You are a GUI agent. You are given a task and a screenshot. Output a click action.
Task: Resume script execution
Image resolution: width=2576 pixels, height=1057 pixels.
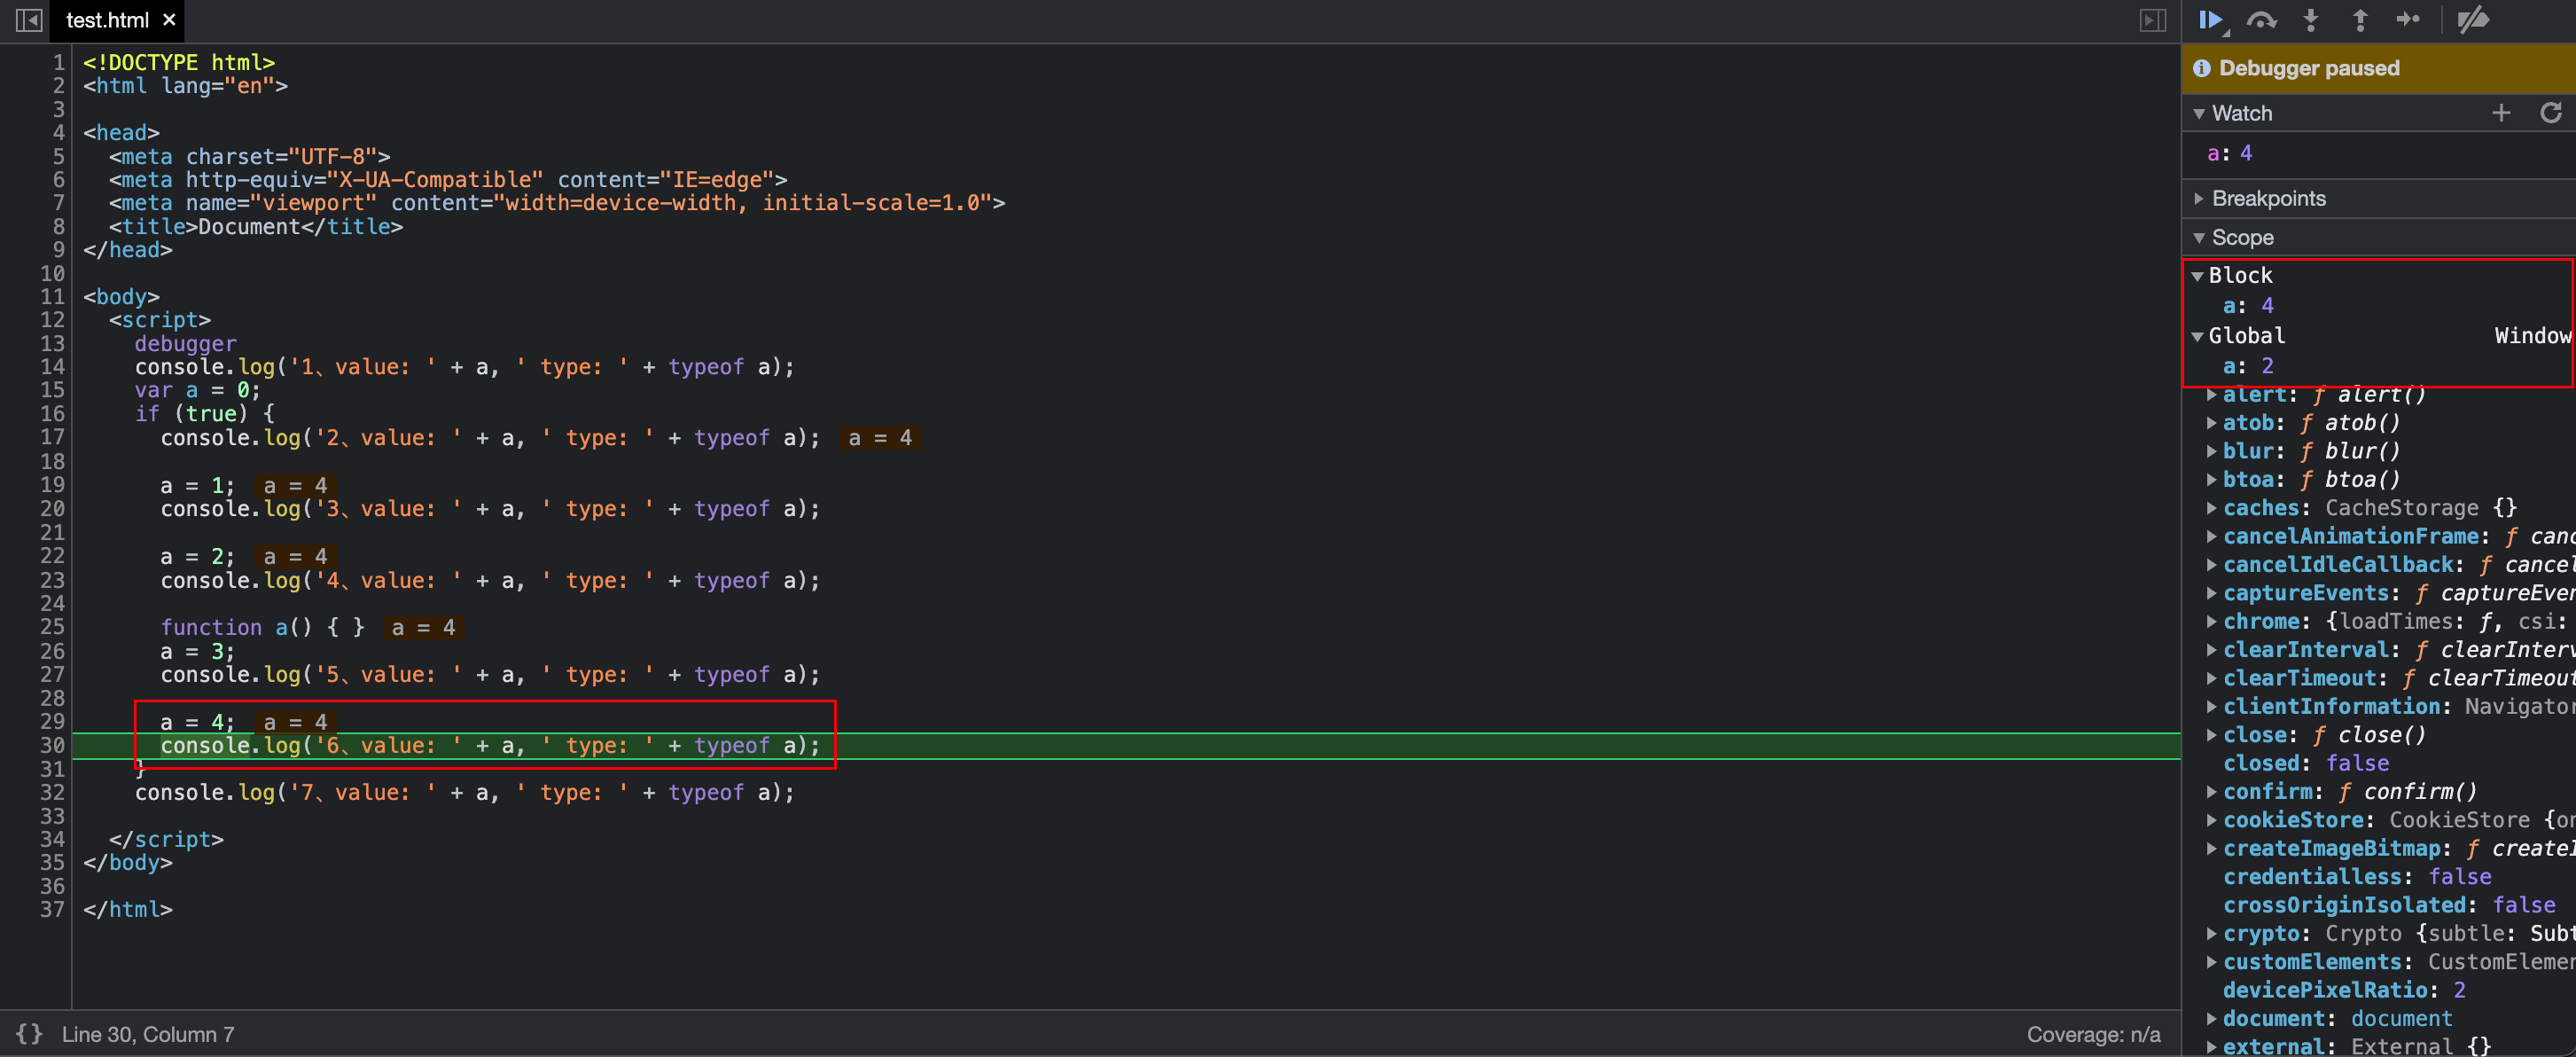[x=2210, y=20]
